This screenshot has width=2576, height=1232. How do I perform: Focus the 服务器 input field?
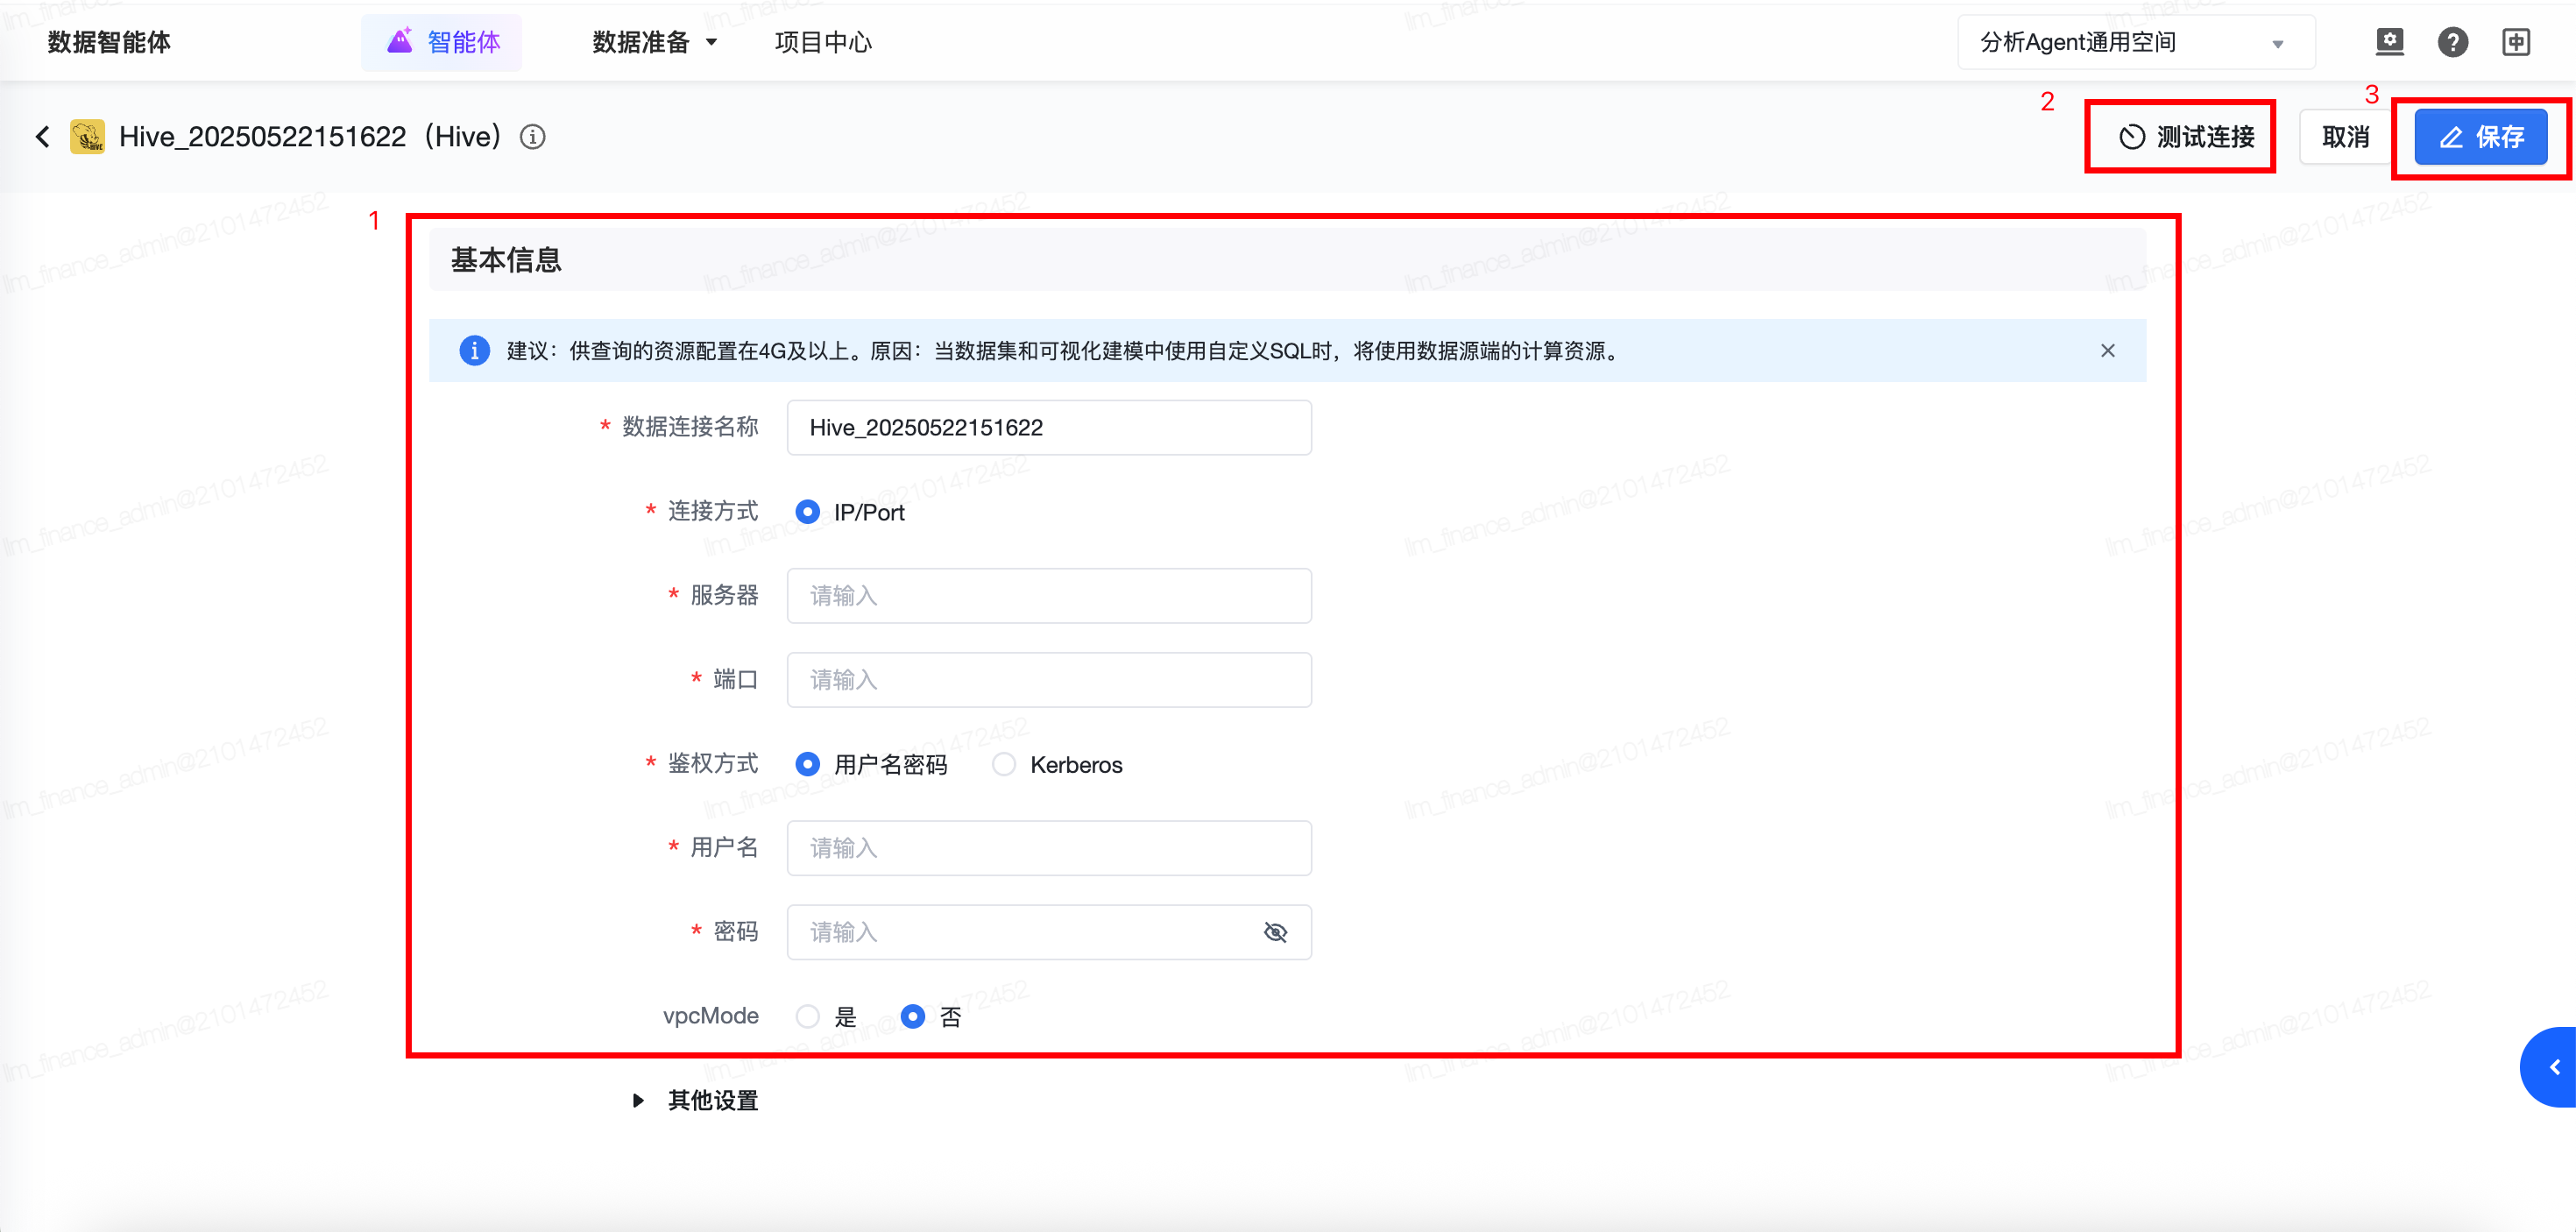click(1049, 596)
